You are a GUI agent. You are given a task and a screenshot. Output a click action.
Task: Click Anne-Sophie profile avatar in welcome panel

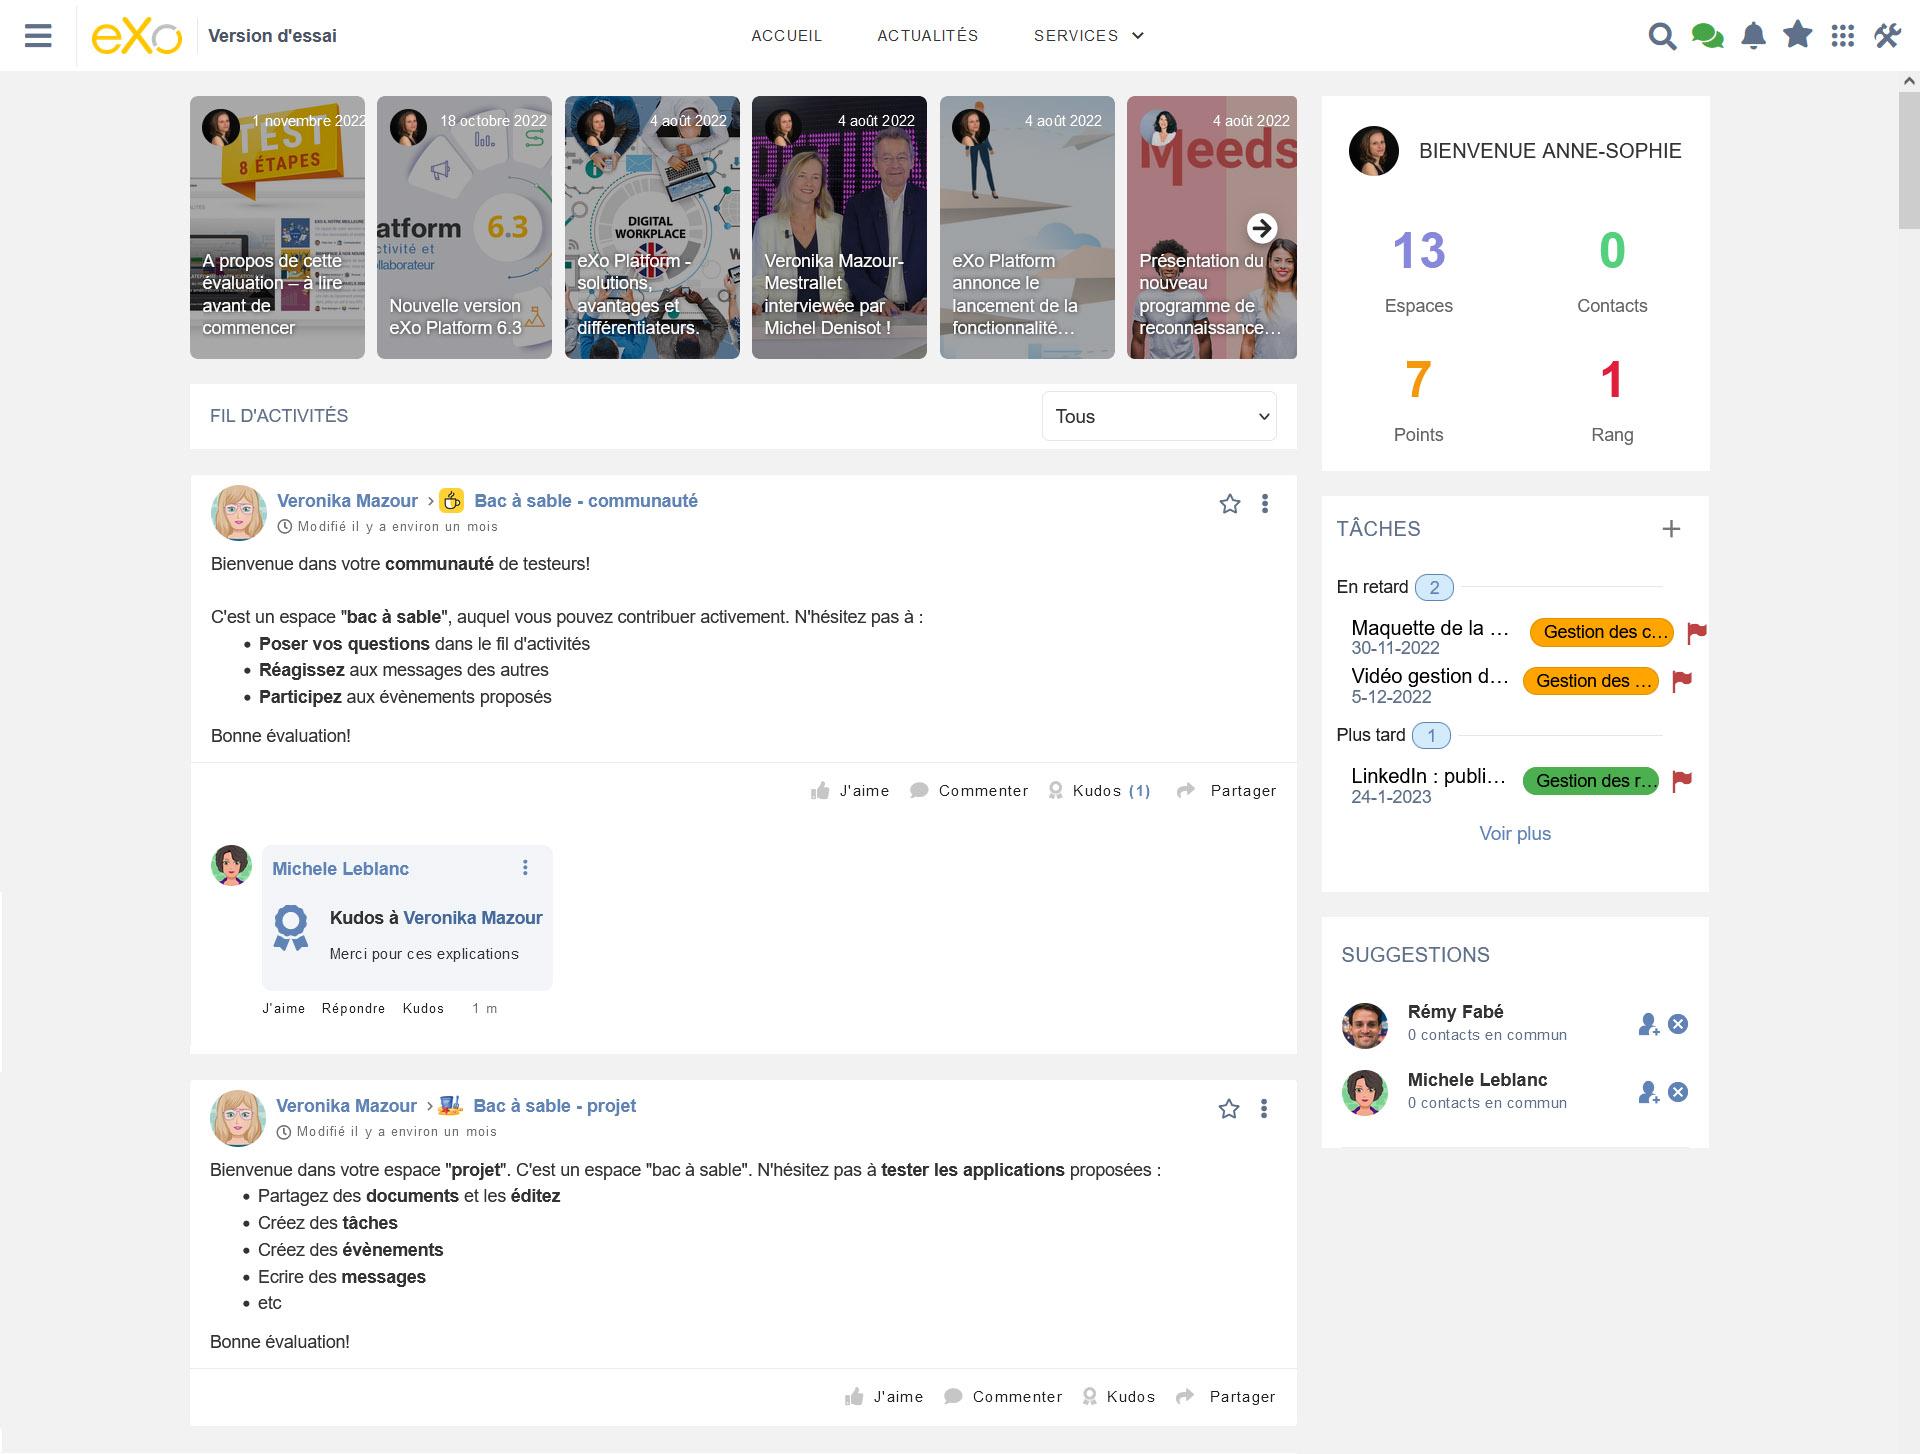tap(1374, 151)
